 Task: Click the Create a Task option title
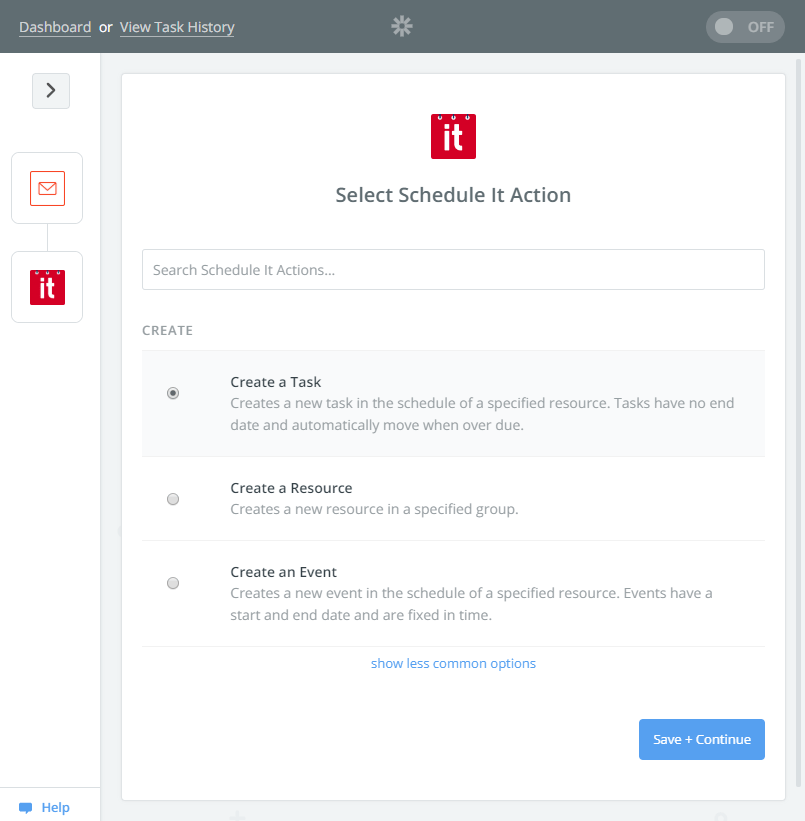275,382
